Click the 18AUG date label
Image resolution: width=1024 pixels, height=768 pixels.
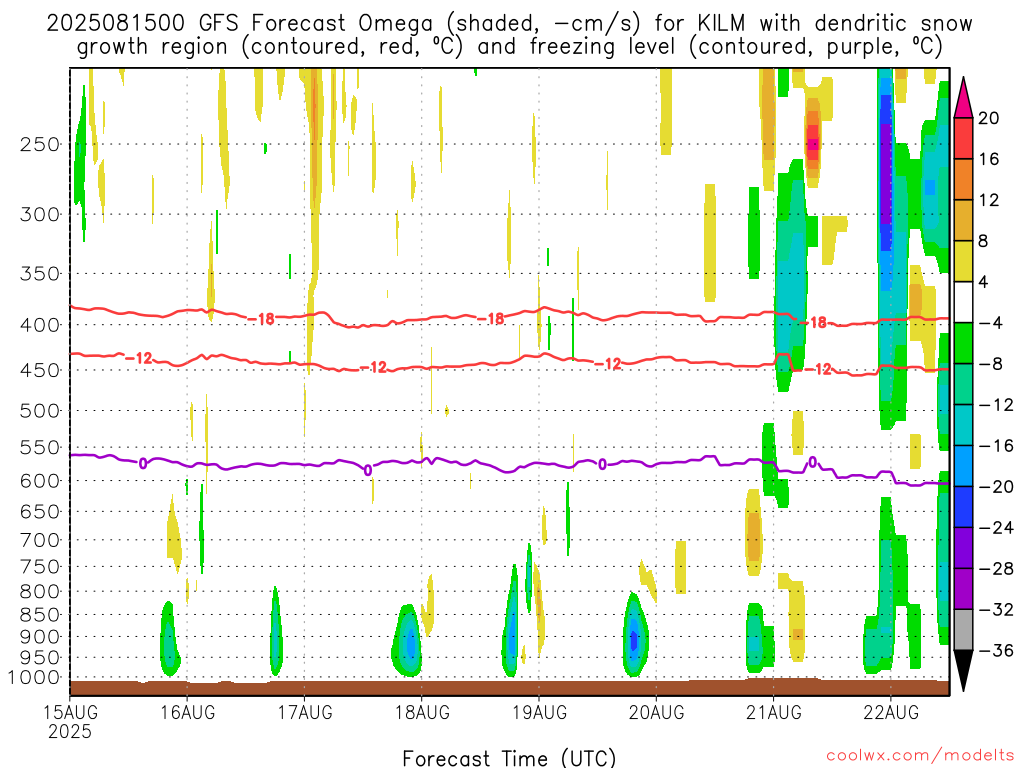tap(422, 712)
